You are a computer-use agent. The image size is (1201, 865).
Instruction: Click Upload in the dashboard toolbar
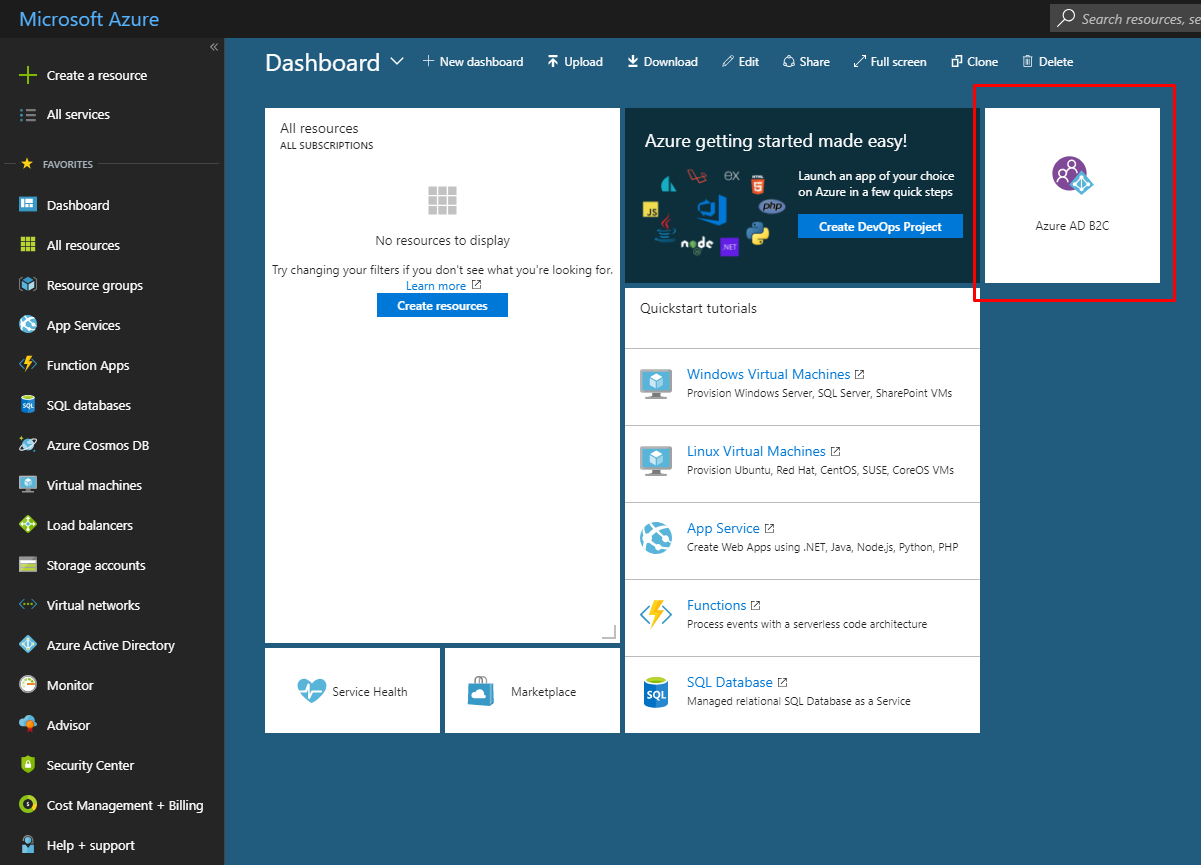tap(575, 62)
